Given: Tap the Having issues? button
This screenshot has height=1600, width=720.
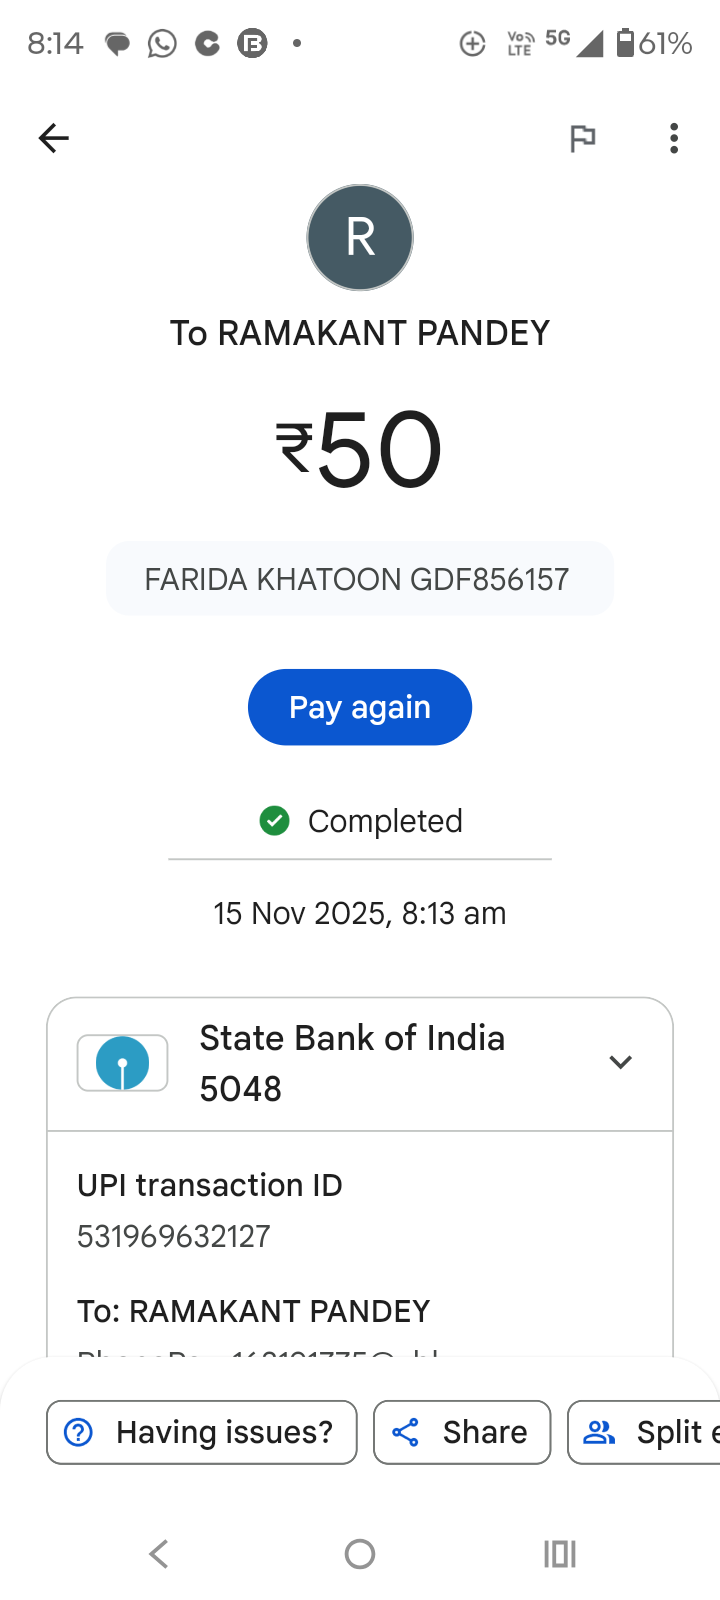Looking at the screenshot, I should pos(202,1432).
